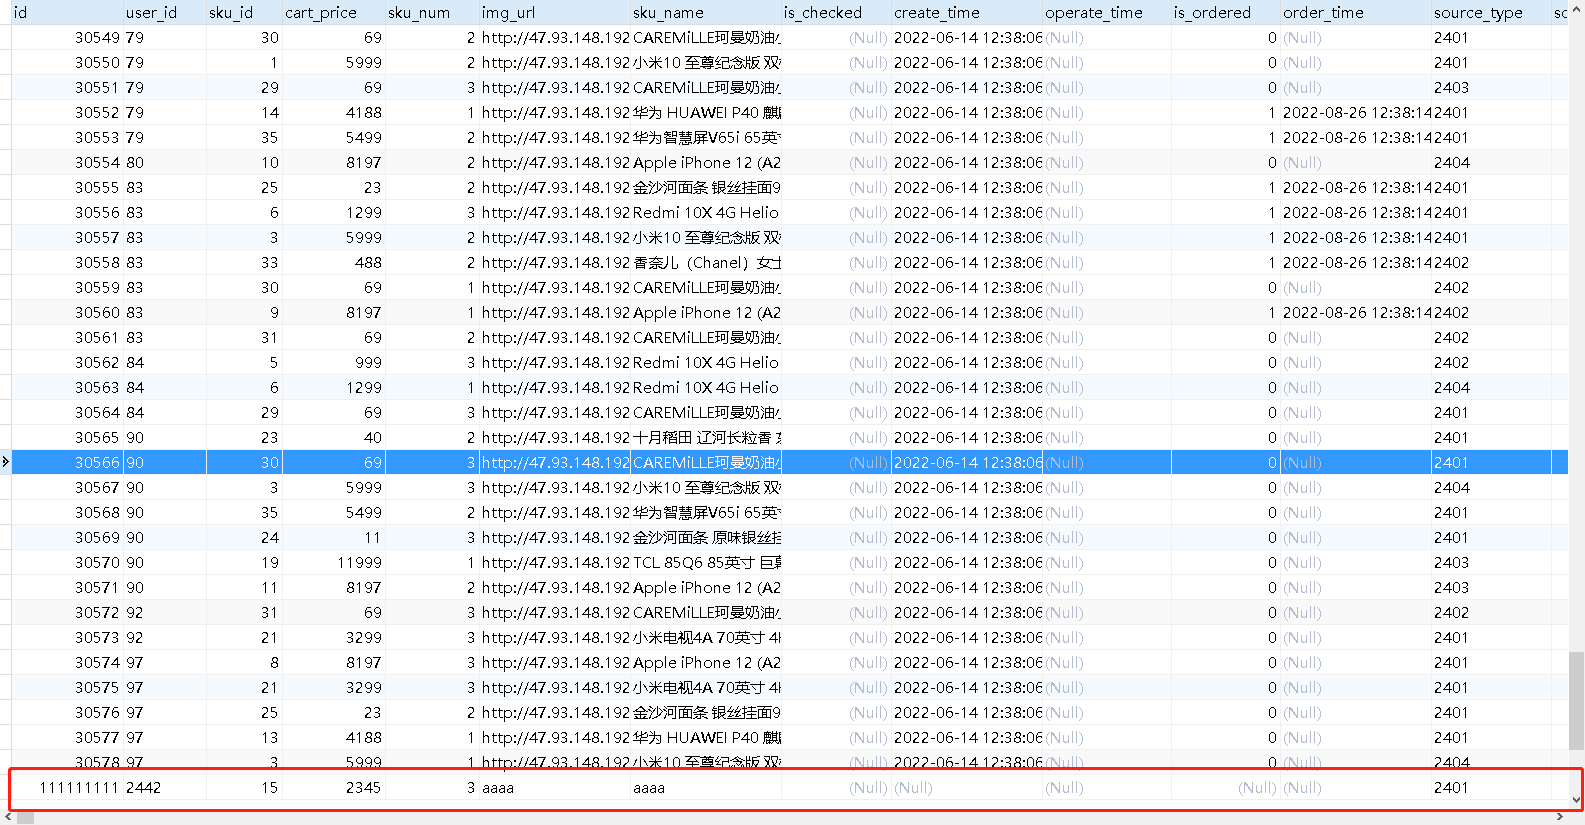Viewport: 1585px width, 825px height.
Task: Click the horizontal scrollbar right arrow
Action: (x=1560, y=817)
